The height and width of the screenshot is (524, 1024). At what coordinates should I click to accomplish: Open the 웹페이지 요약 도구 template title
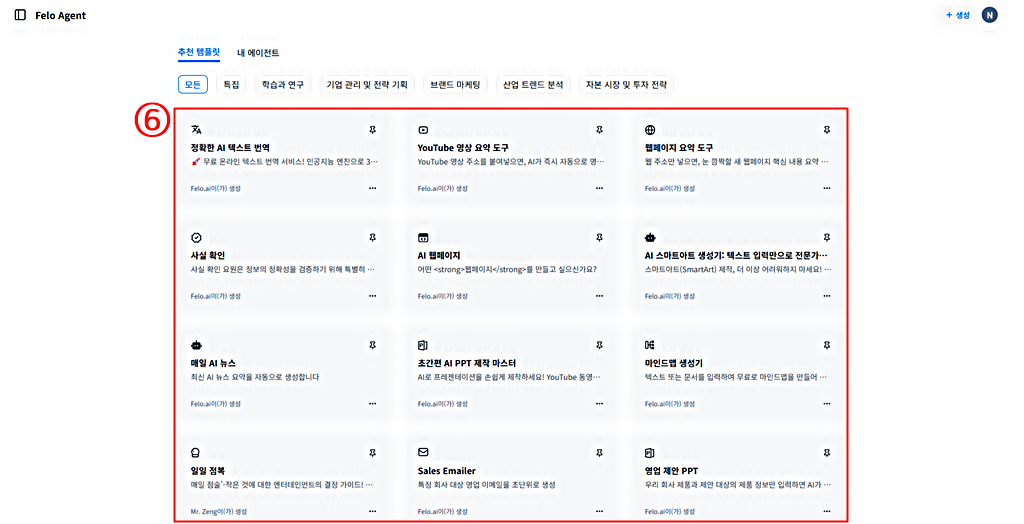(679, 148)
